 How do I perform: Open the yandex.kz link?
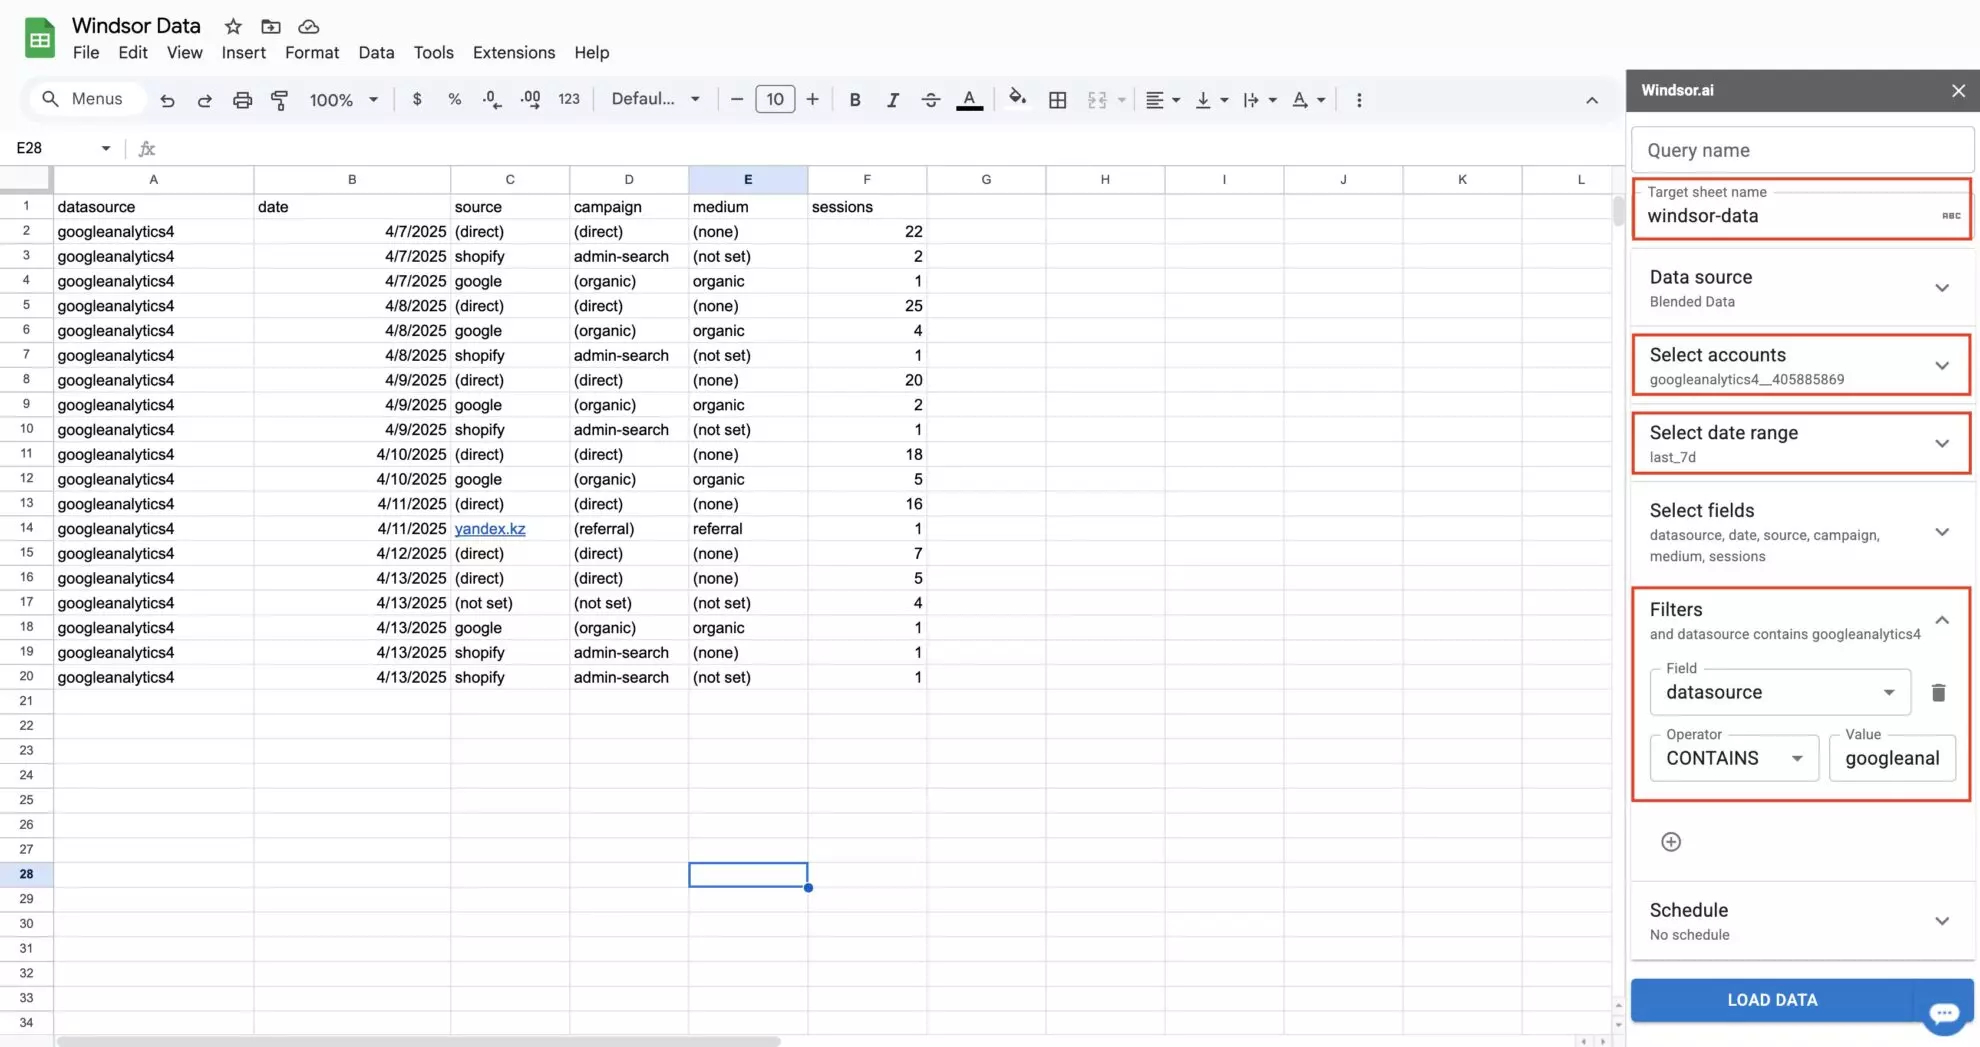(x=490, y=529)
